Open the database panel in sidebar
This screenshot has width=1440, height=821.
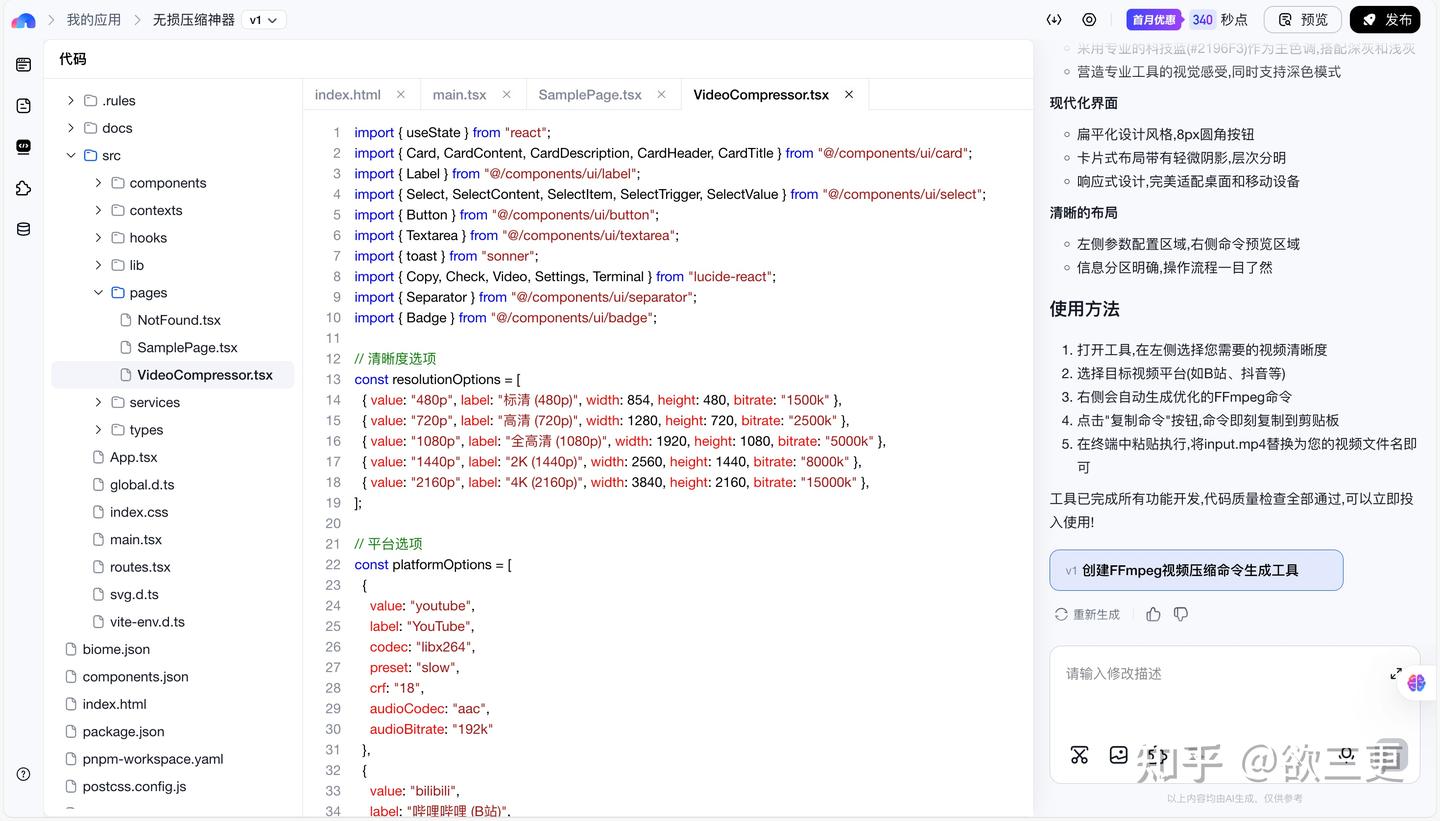click(x=23, y=228)
